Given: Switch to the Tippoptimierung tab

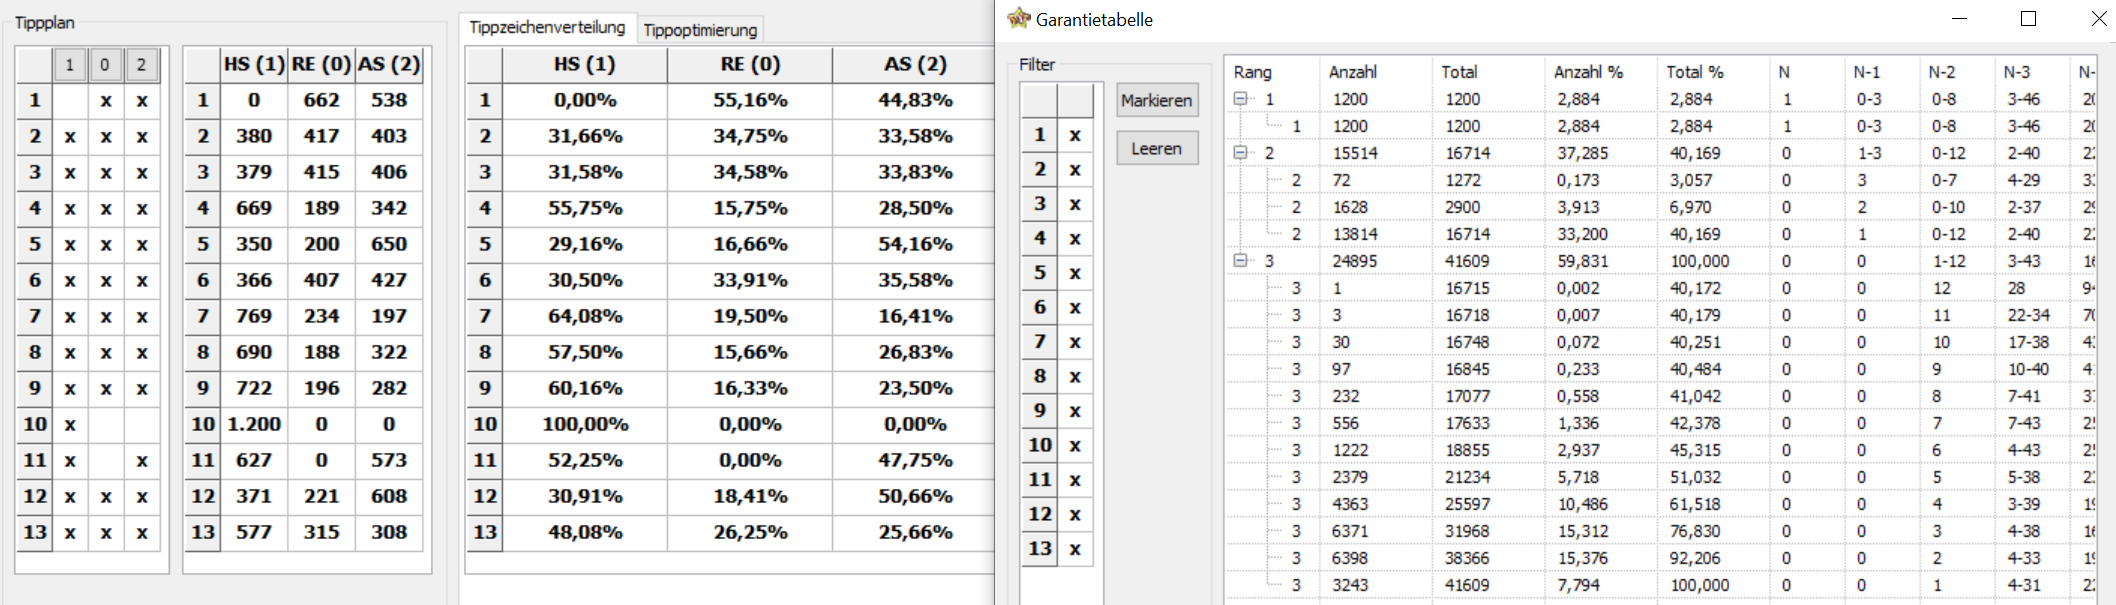Looking at the screenshot, I should 700,30.
